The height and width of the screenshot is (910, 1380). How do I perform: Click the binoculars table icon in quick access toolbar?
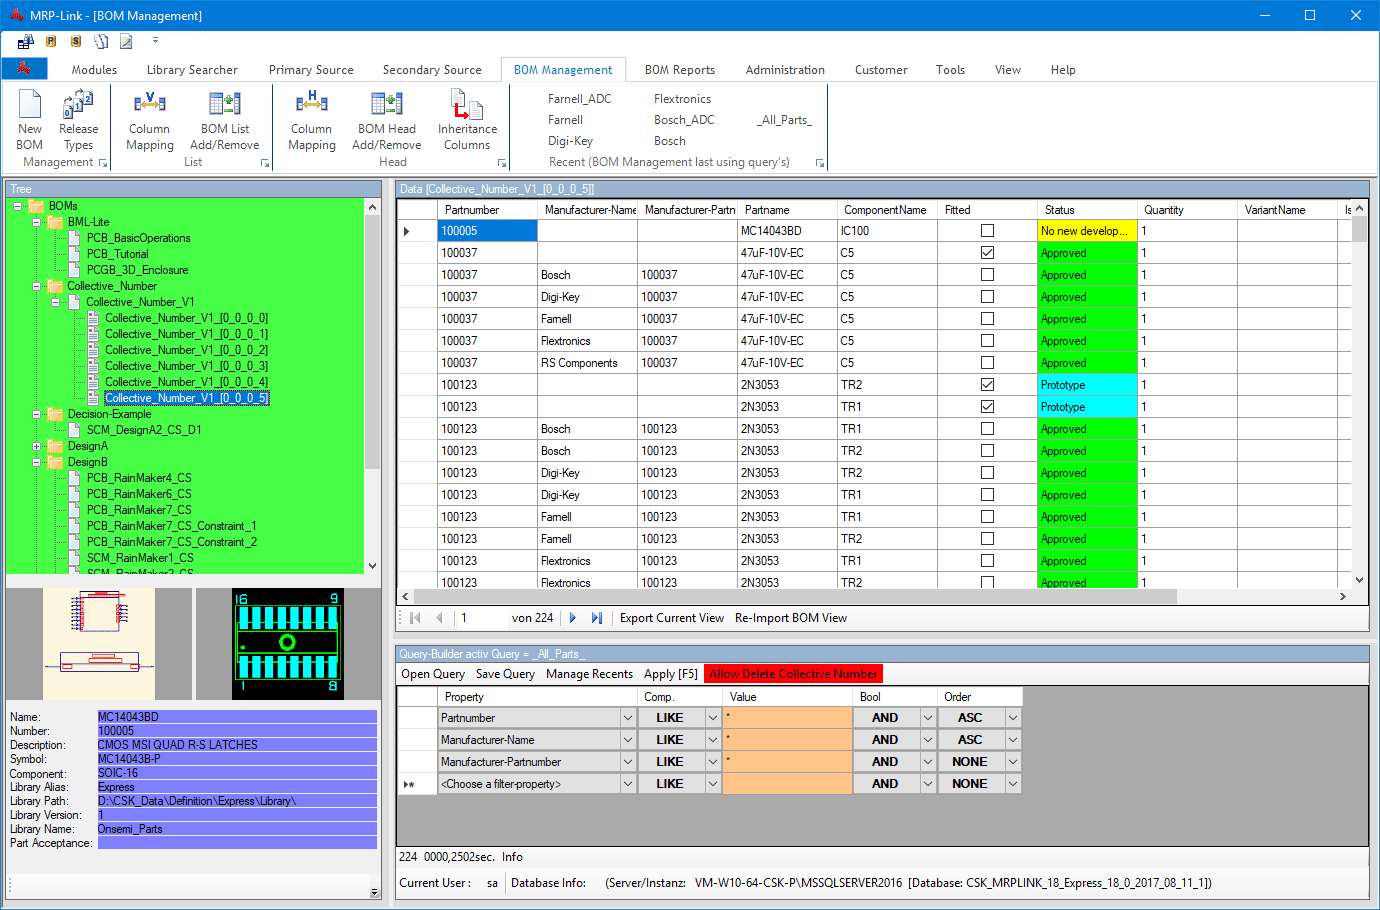(x=26, y=42)
